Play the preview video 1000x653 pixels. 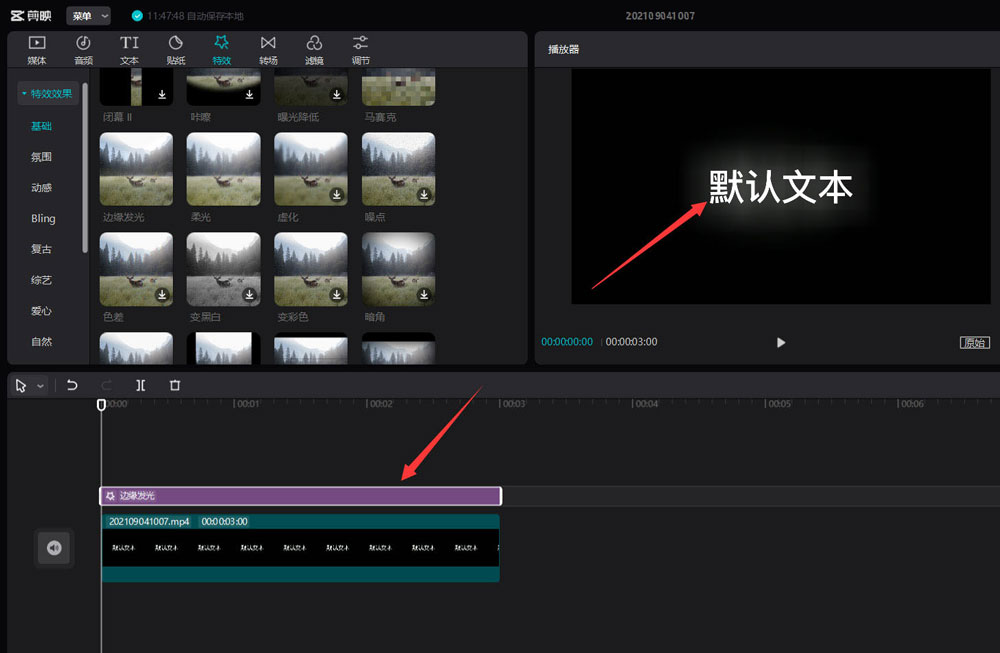click(x=781, y=342)
